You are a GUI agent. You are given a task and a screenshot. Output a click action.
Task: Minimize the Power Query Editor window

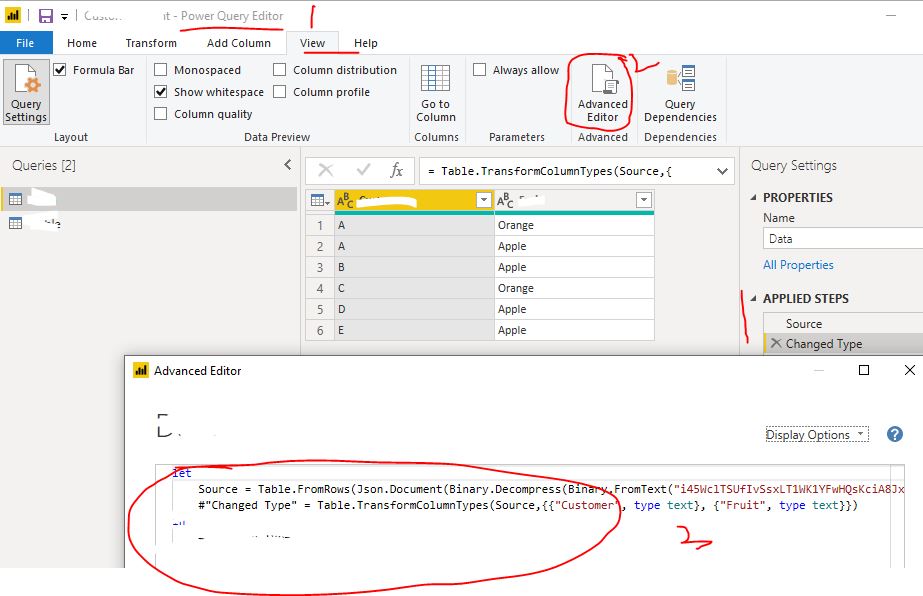coord(891,15)
